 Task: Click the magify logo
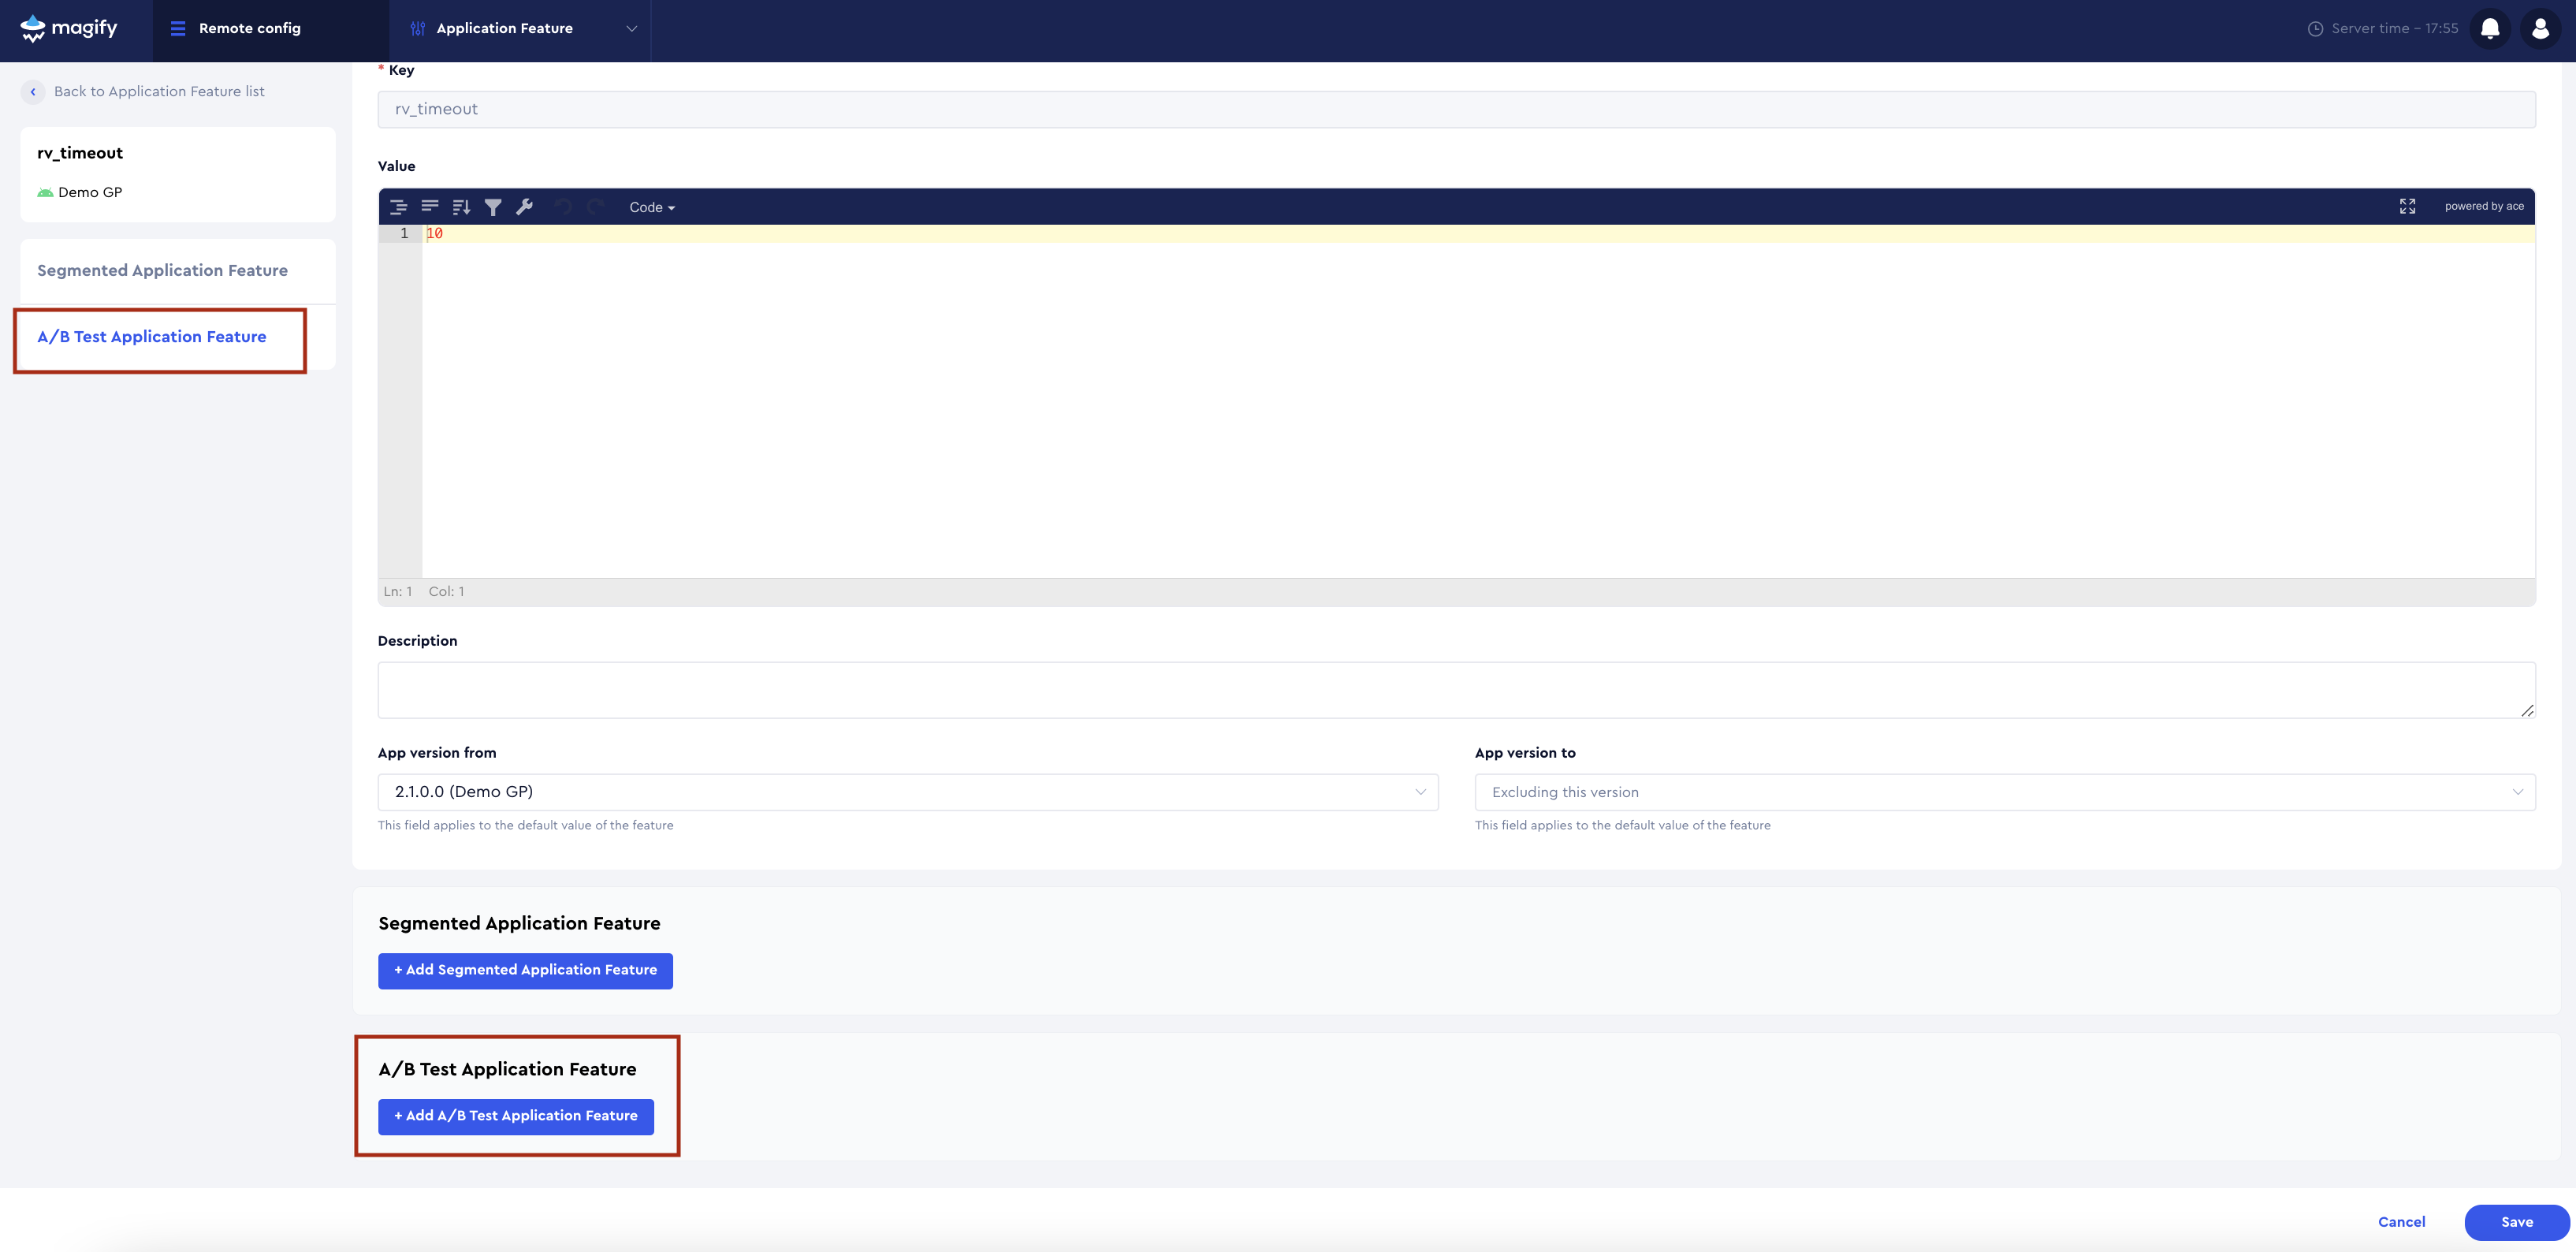pos(70,28)
